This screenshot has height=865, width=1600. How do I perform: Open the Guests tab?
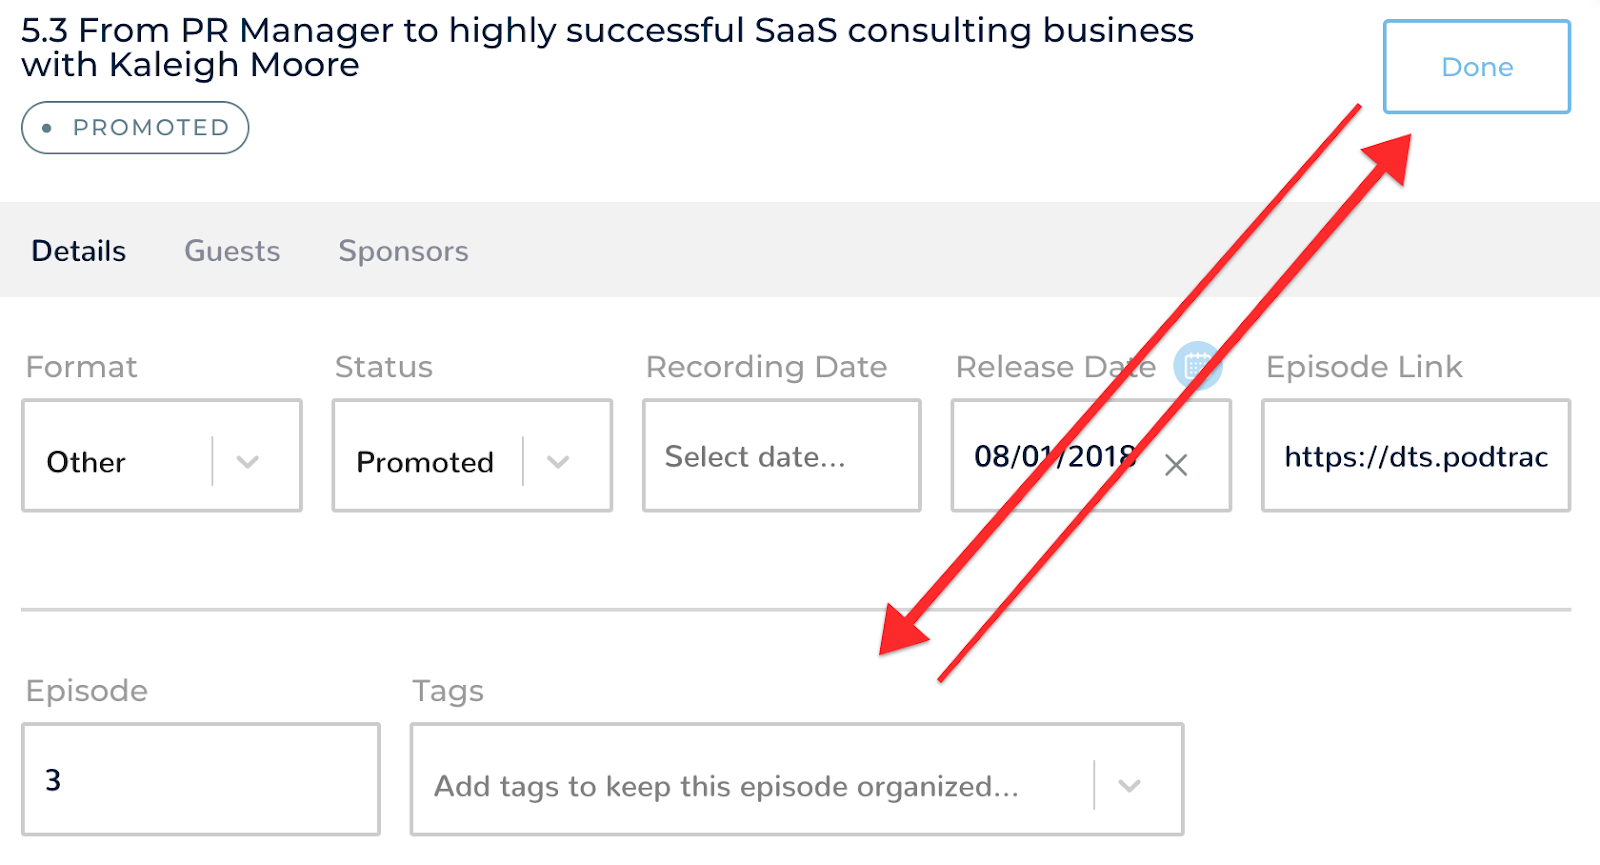point(232,251)
